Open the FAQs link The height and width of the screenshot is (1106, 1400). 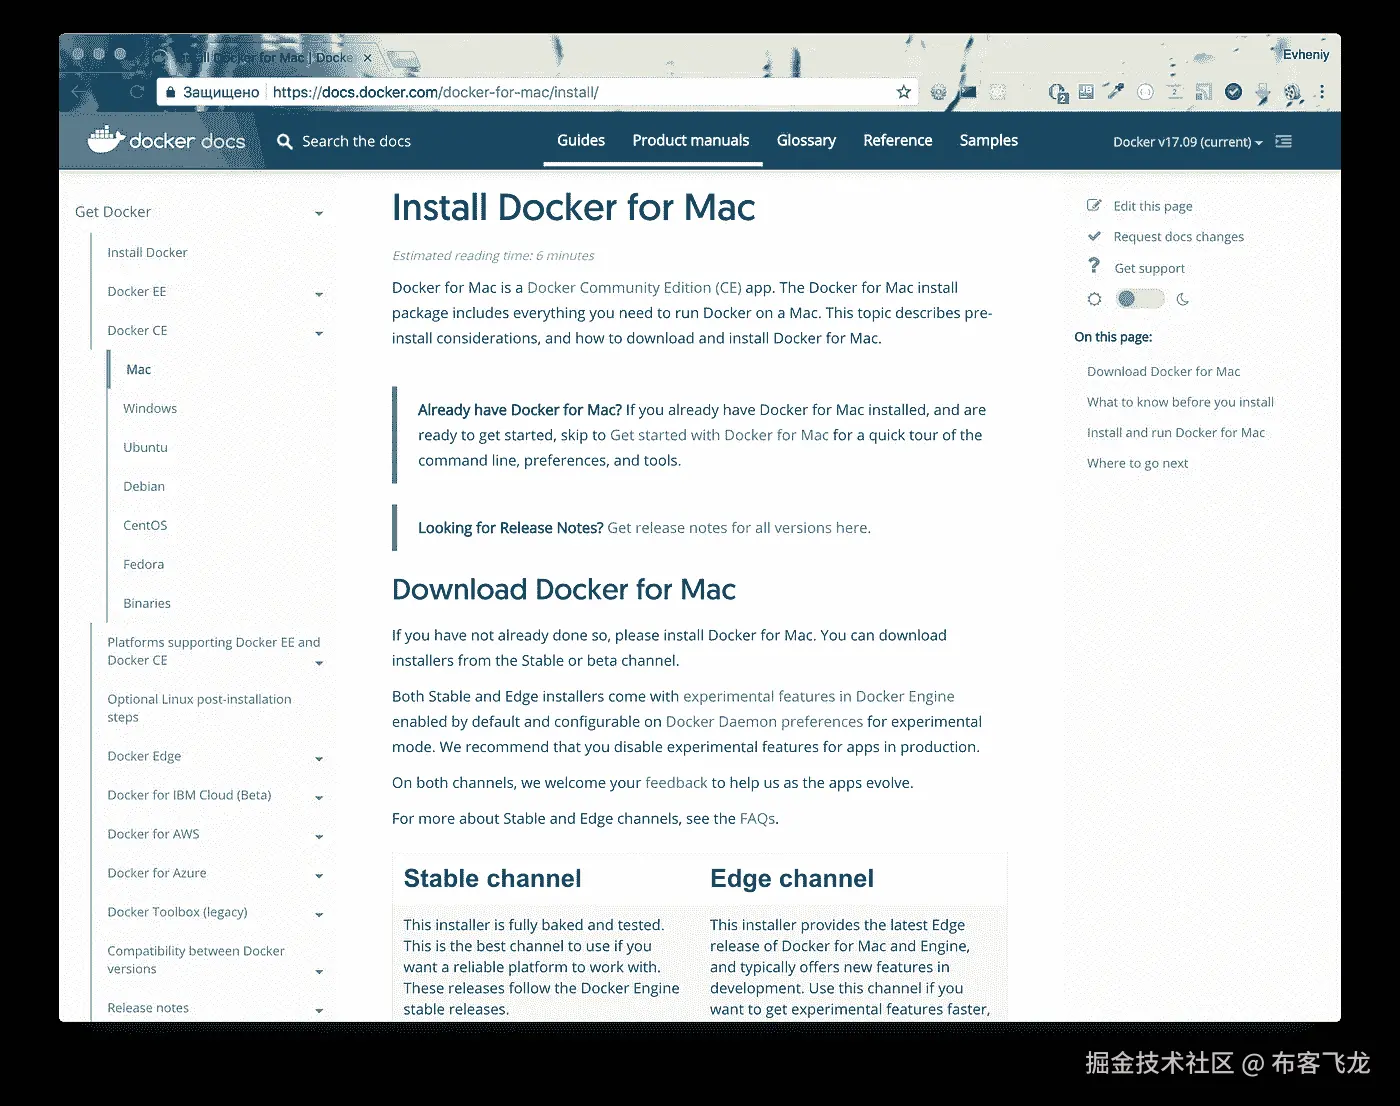(757, 819)
